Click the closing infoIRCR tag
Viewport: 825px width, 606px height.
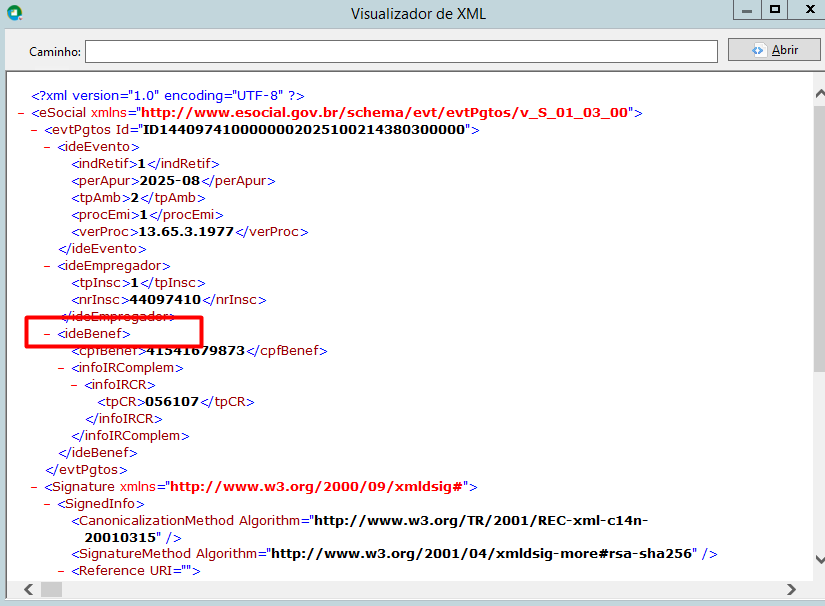(124, 419)
